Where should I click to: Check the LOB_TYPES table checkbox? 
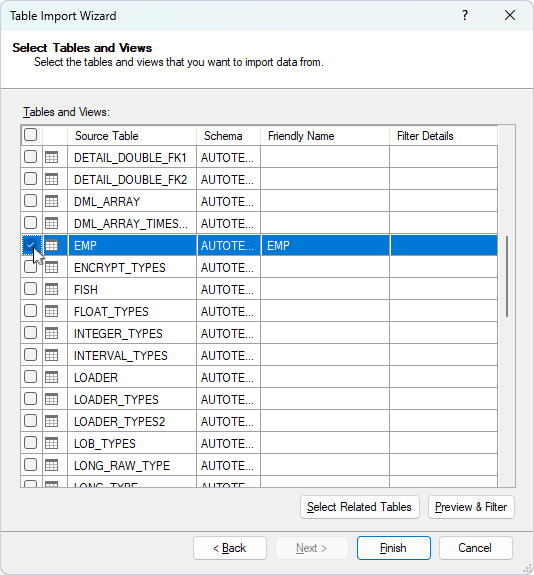pyautogui.click(x=30, y=443)
